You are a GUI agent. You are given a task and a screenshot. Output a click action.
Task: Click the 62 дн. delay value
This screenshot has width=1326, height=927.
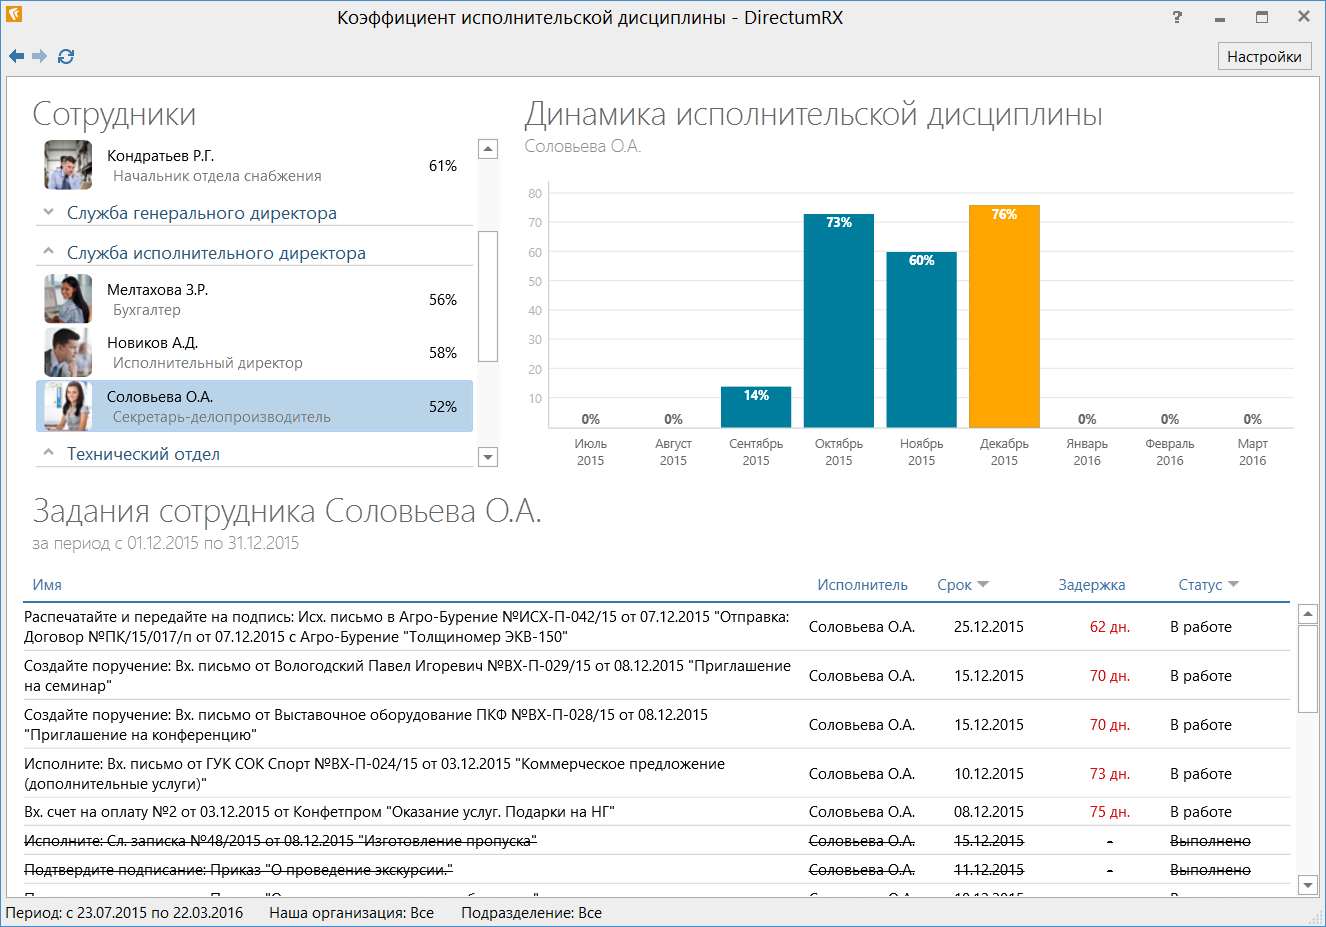click(1110, 627)
